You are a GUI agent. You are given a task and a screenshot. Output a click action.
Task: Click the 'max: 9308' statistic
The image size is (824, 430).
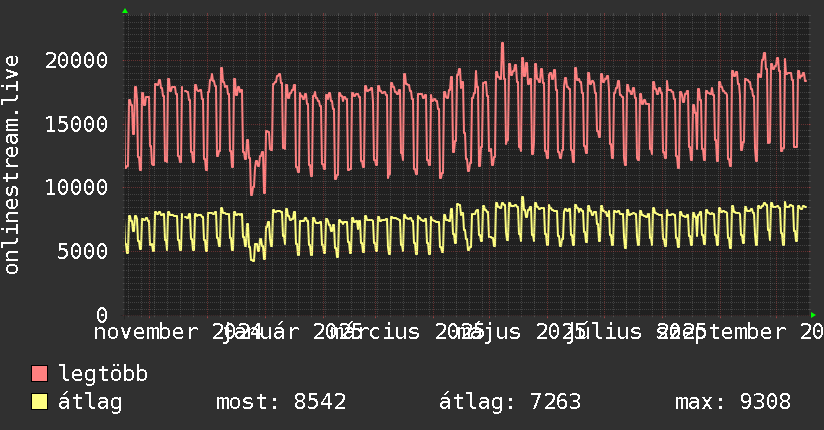[733, 402]
